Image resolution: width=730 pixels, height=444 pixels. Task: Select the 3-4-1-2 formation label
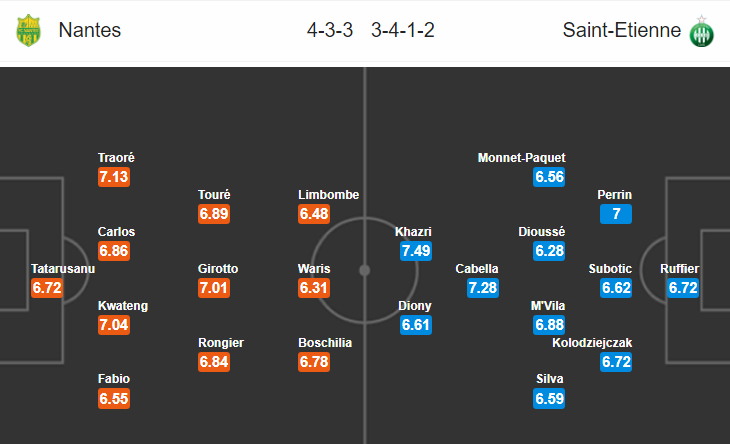[403, 30]
